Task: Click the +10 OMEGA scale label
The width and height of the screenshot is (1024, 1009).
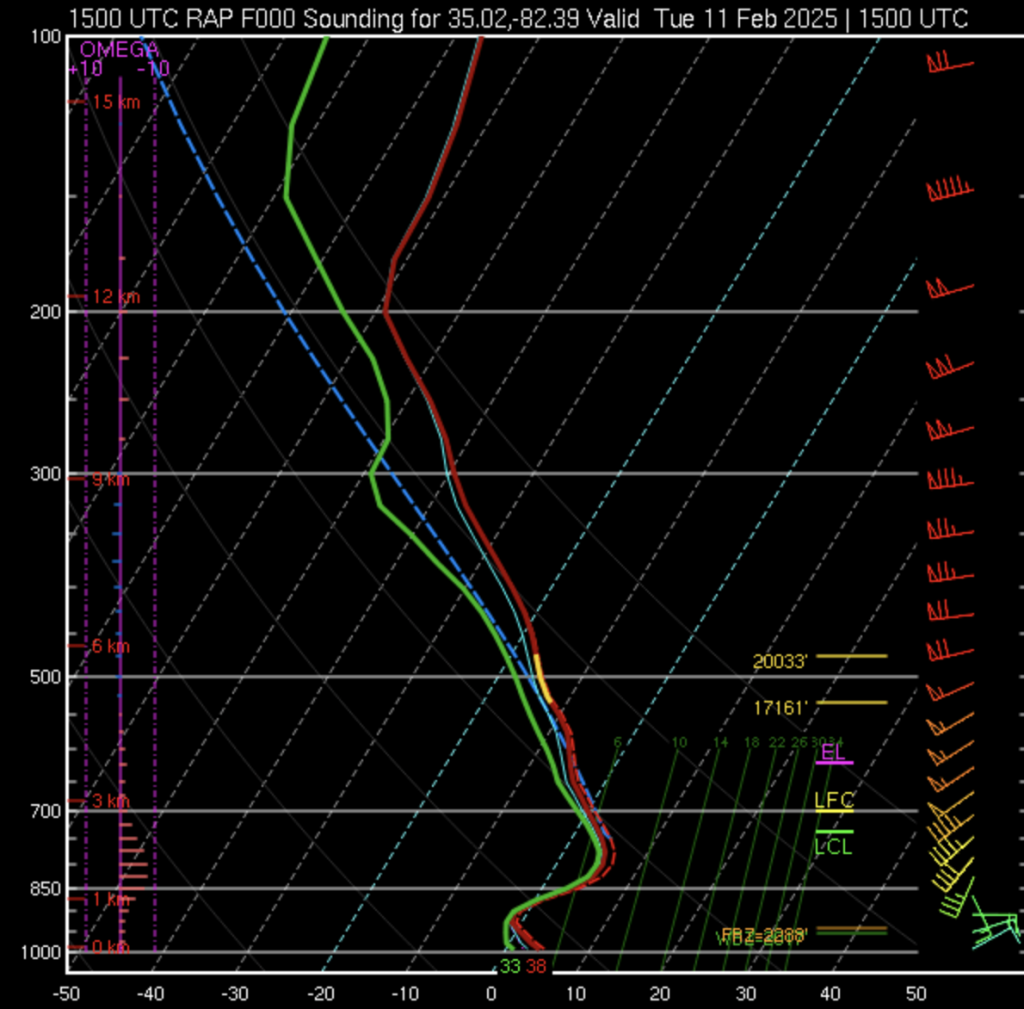Action: 86,69
